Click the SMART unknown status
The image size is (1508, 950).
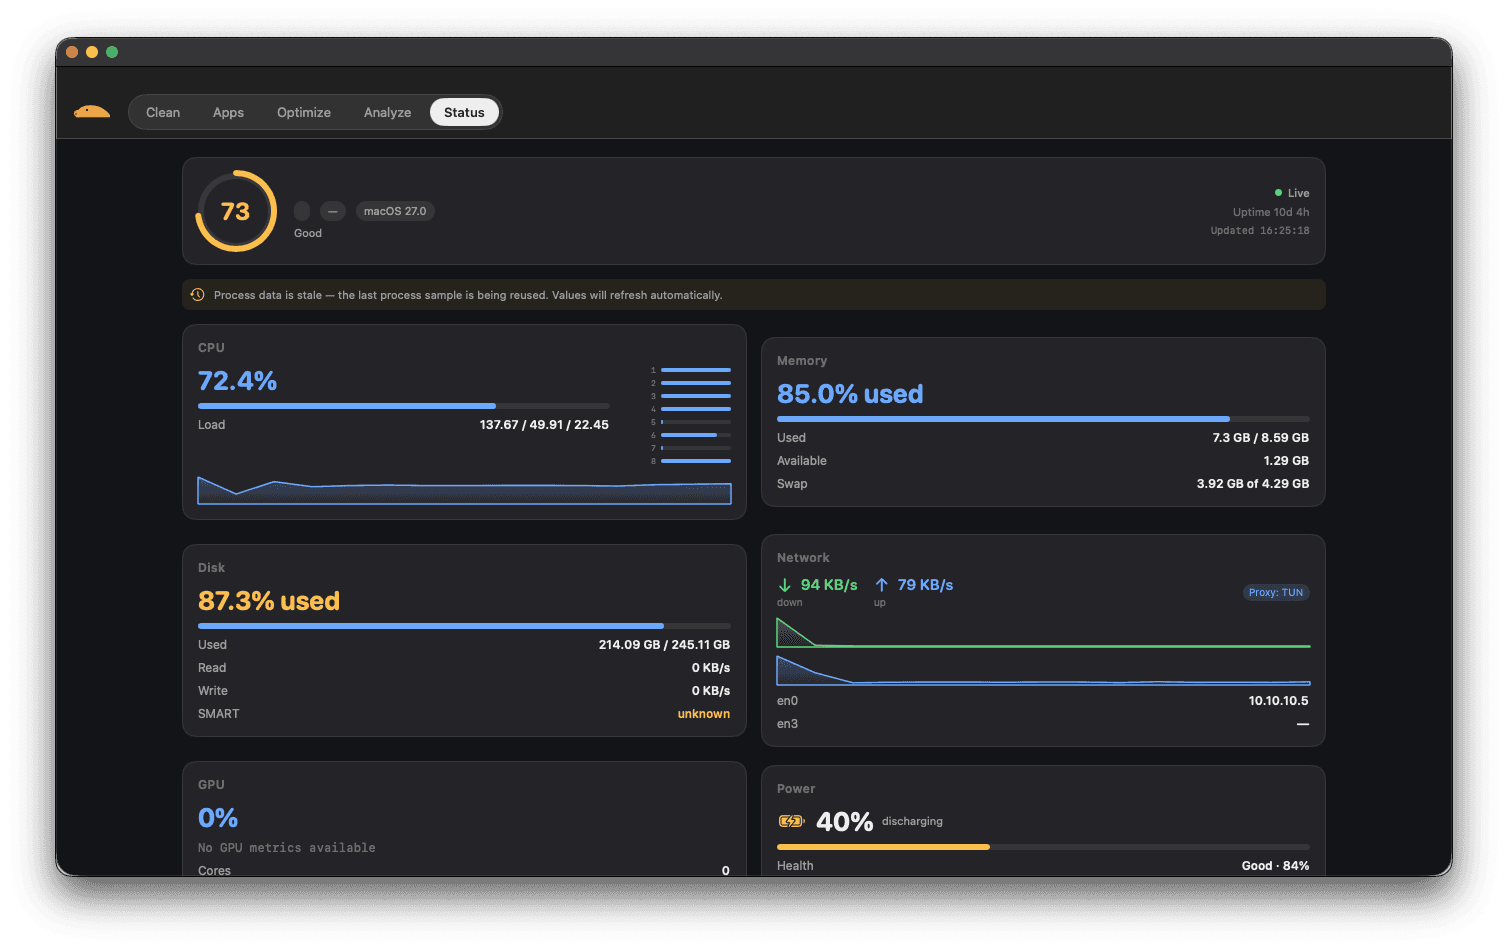click(x=704, y=714)
